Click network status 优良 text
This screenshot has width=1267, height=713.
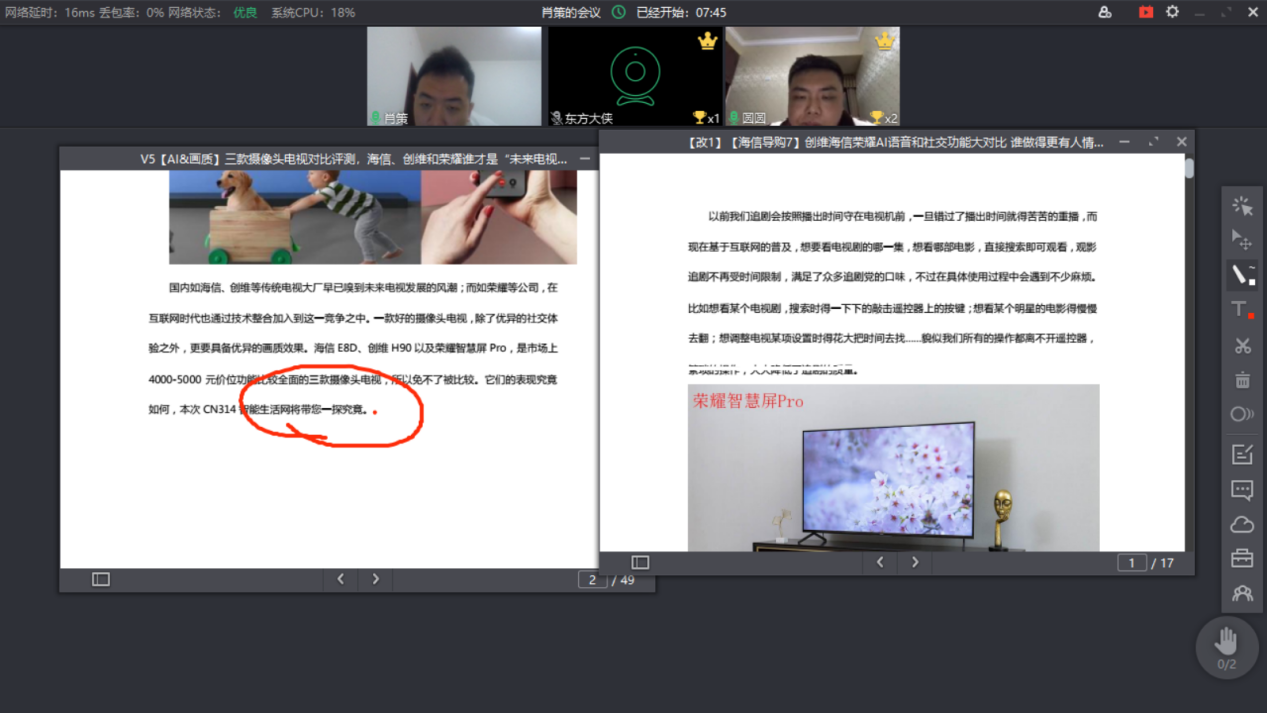click(x=245, y=12)
